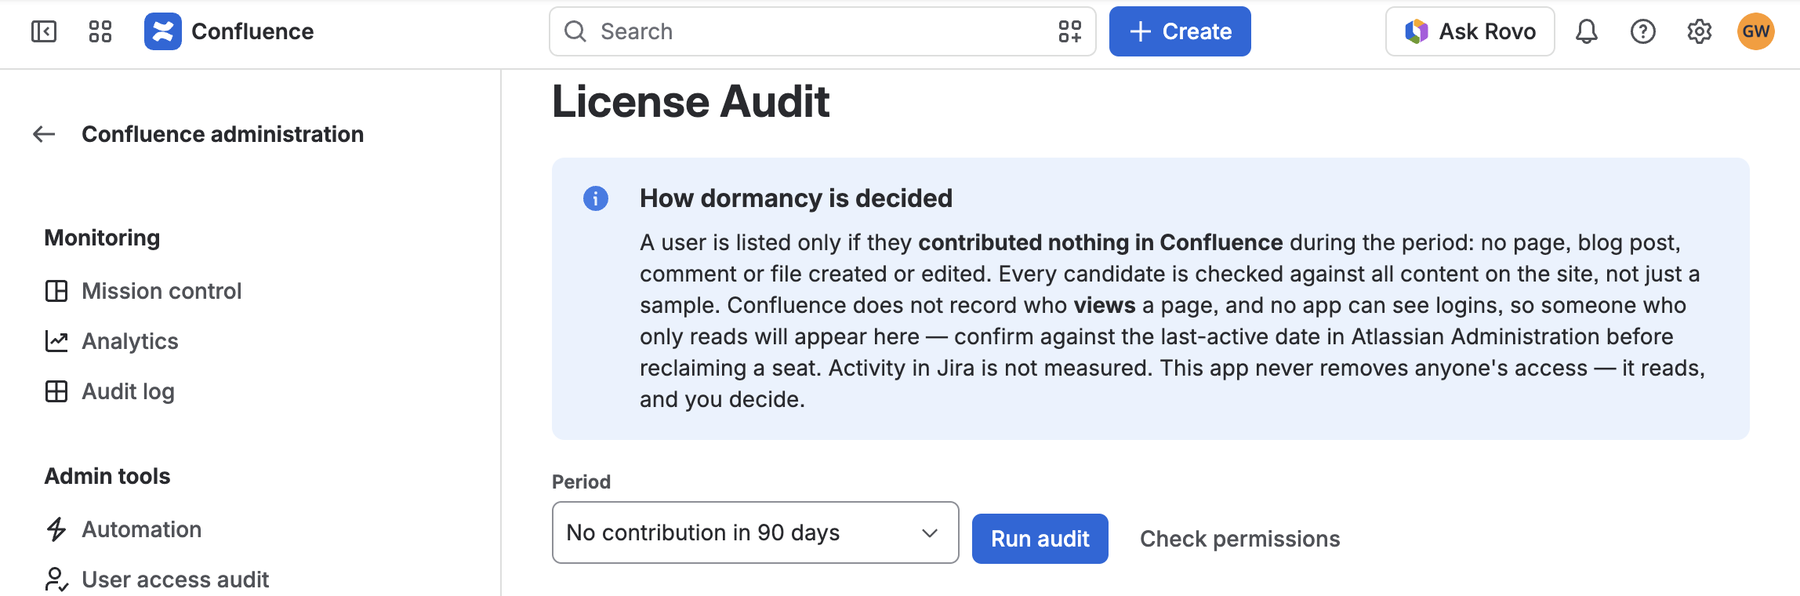This screenshot has height=596, width=1800.
Task: Open the Help question mark icon
Action: [x=1643, y=31]
